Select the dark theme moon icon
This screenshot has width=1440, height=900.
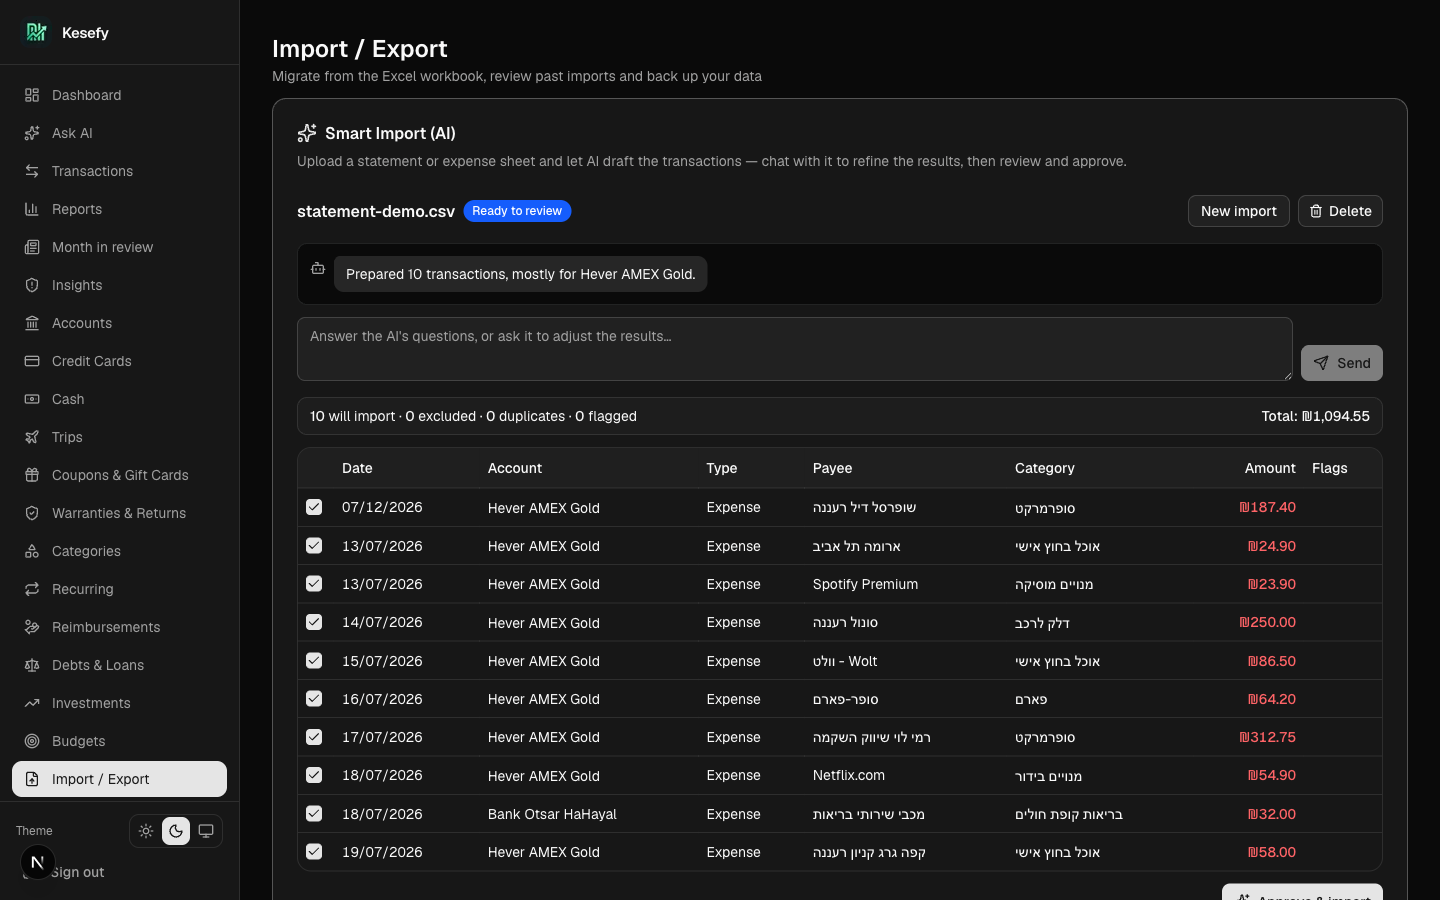pos(176,831)
